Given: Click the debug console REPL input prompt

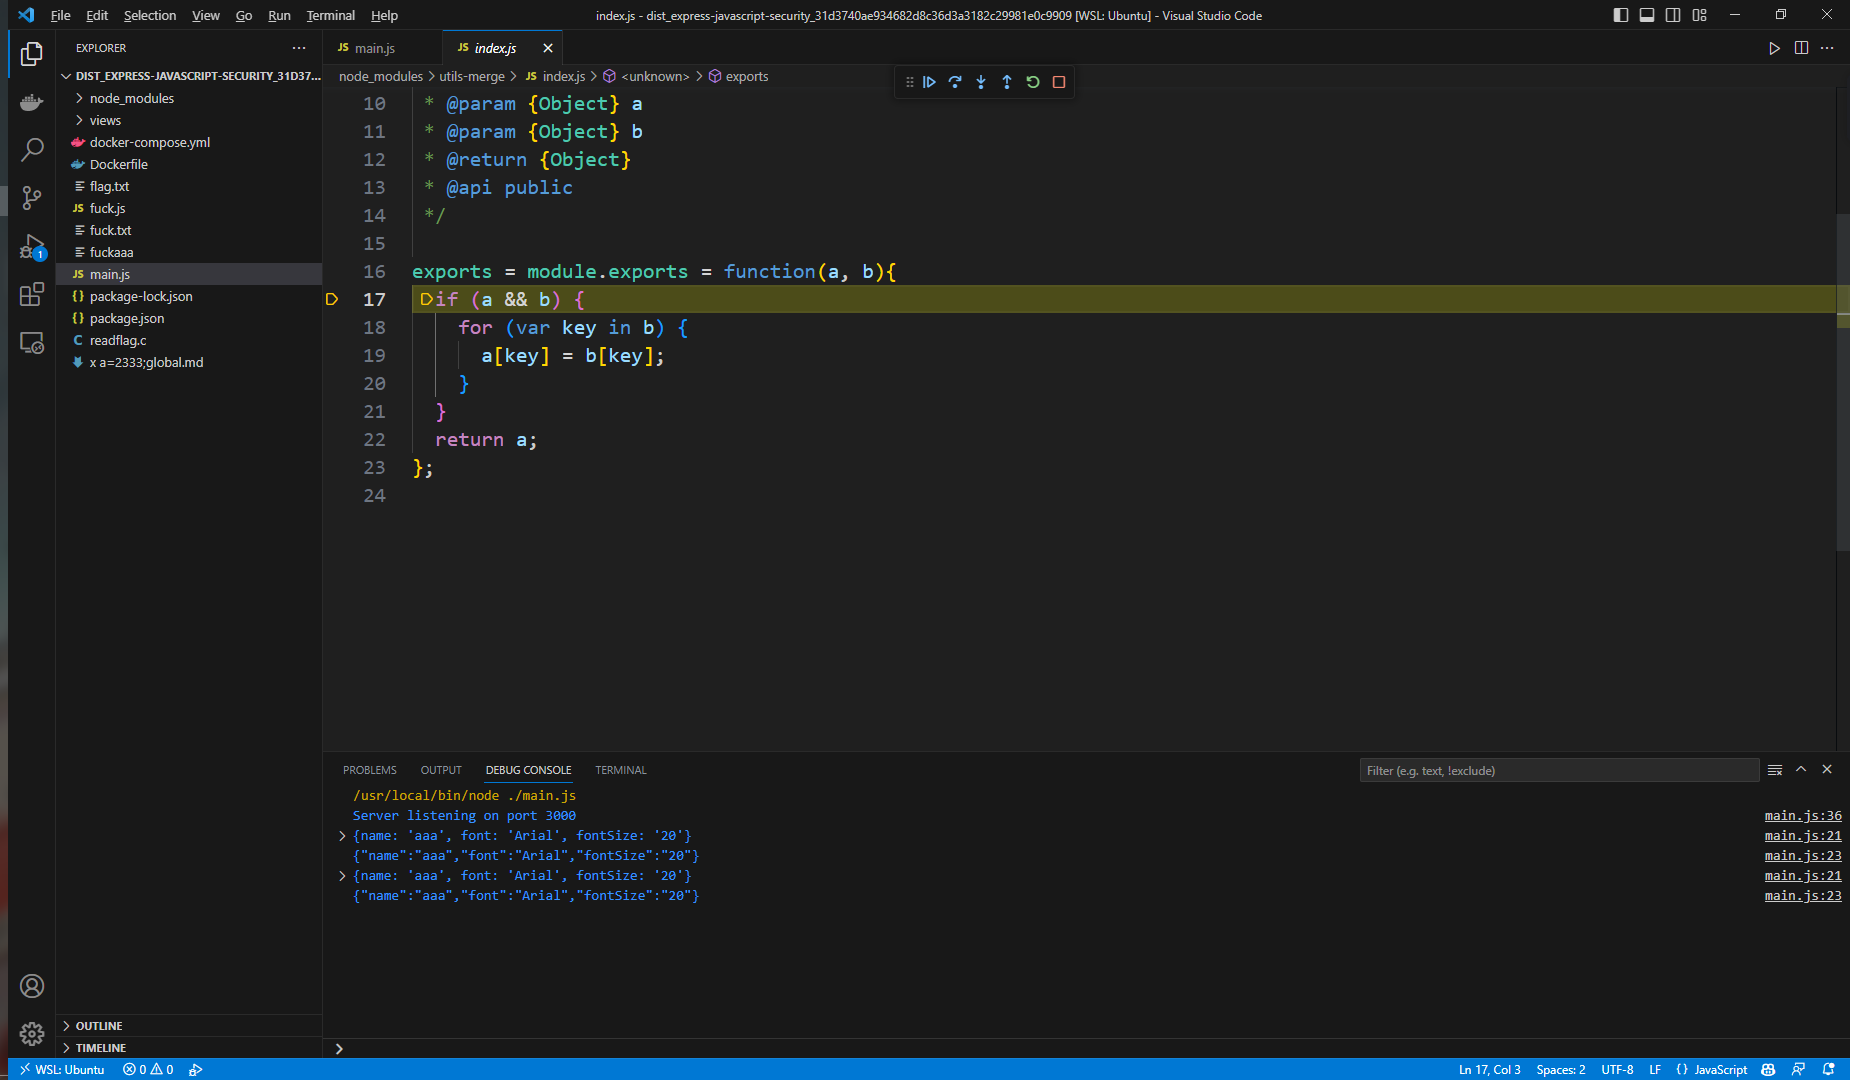Looking at the screenshot, I should click(1090, 1048).
